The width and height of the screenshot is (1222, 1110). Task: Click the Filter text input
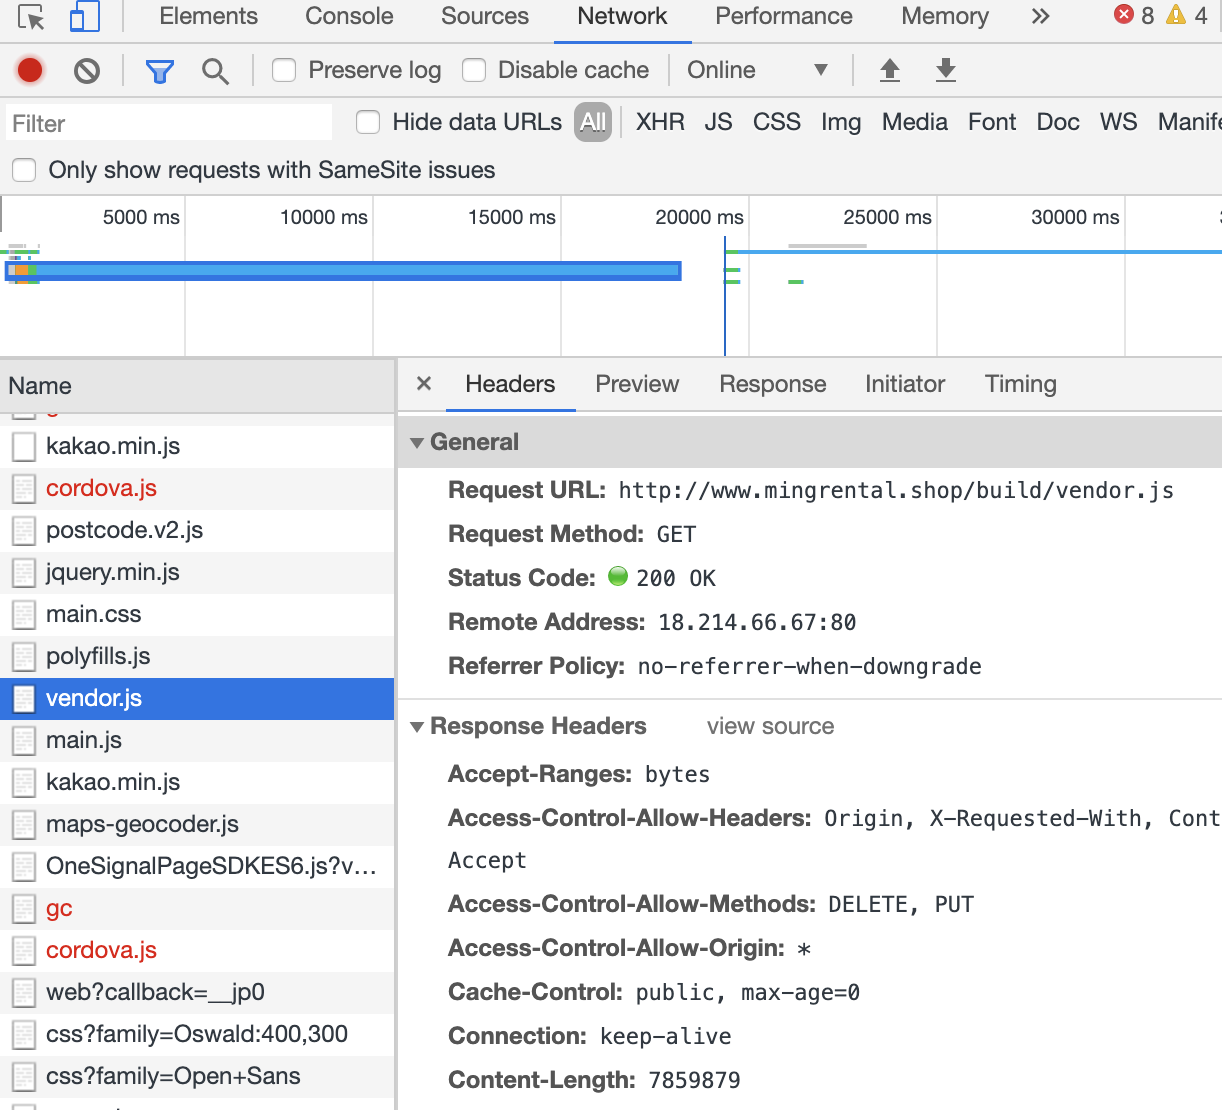169,123
